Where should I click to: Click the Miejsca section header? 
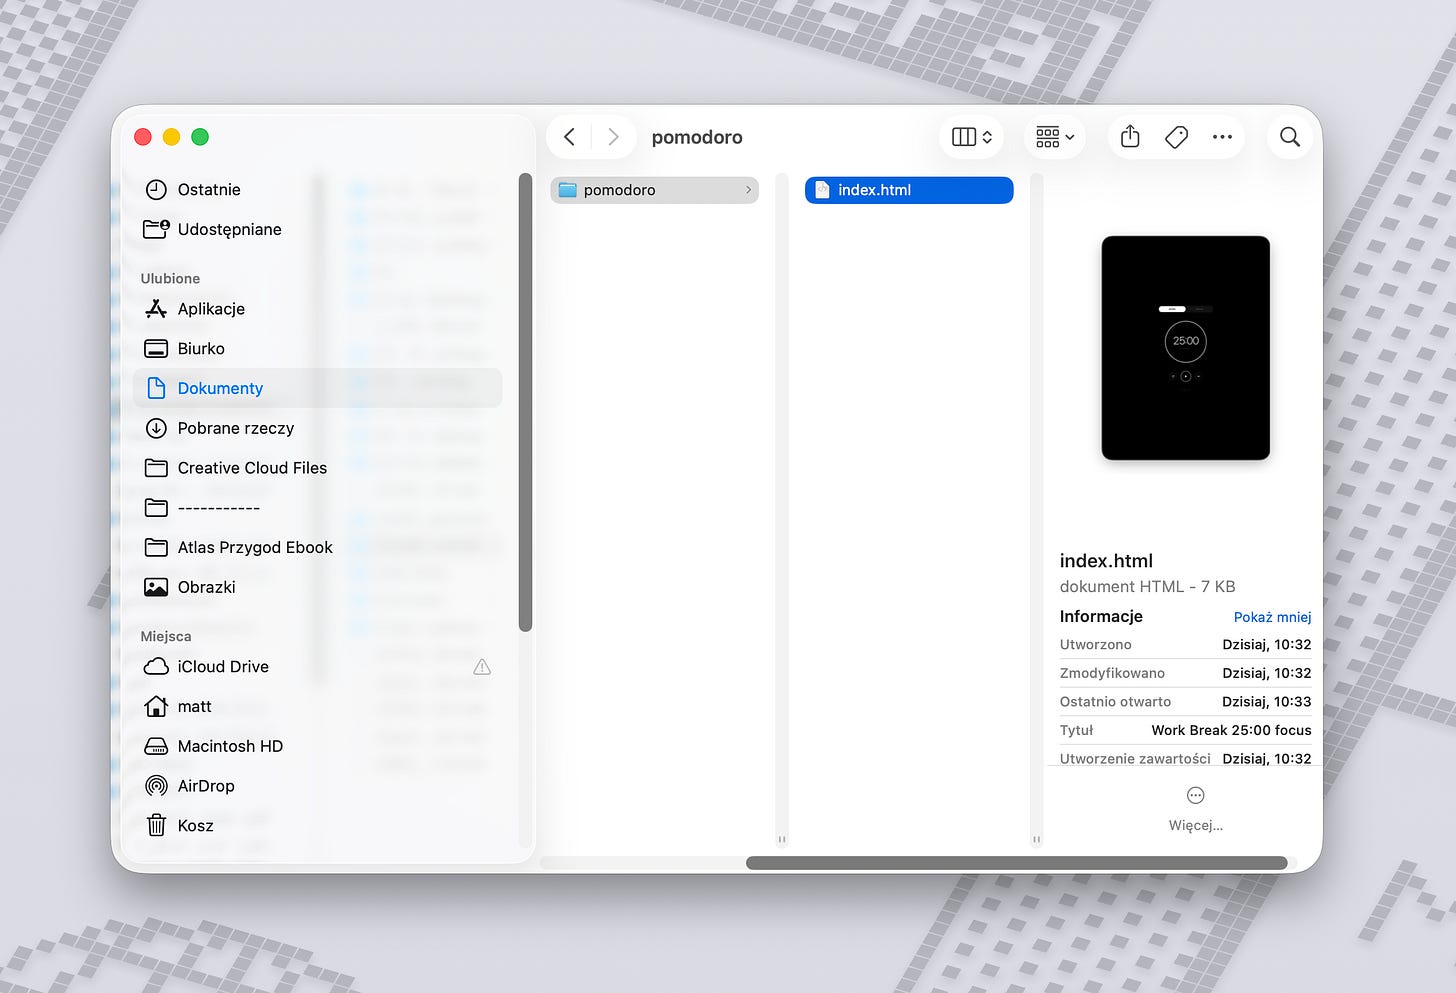166,636
